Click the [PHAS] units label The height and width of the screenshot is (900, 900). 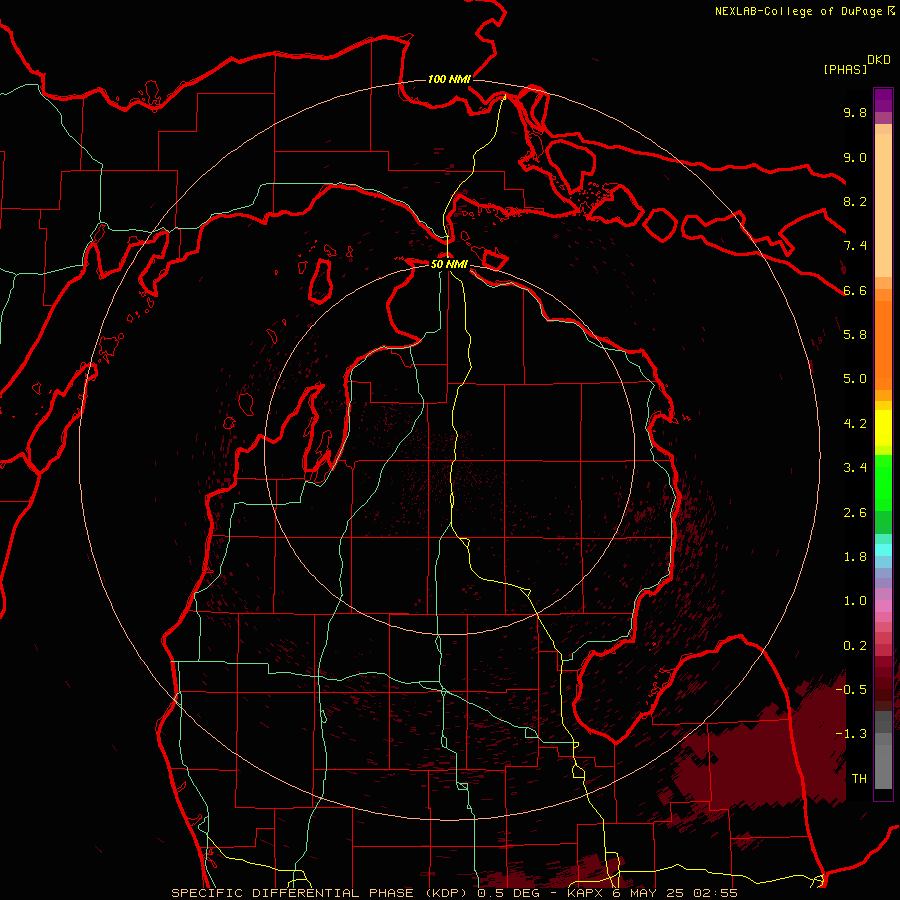845,69
